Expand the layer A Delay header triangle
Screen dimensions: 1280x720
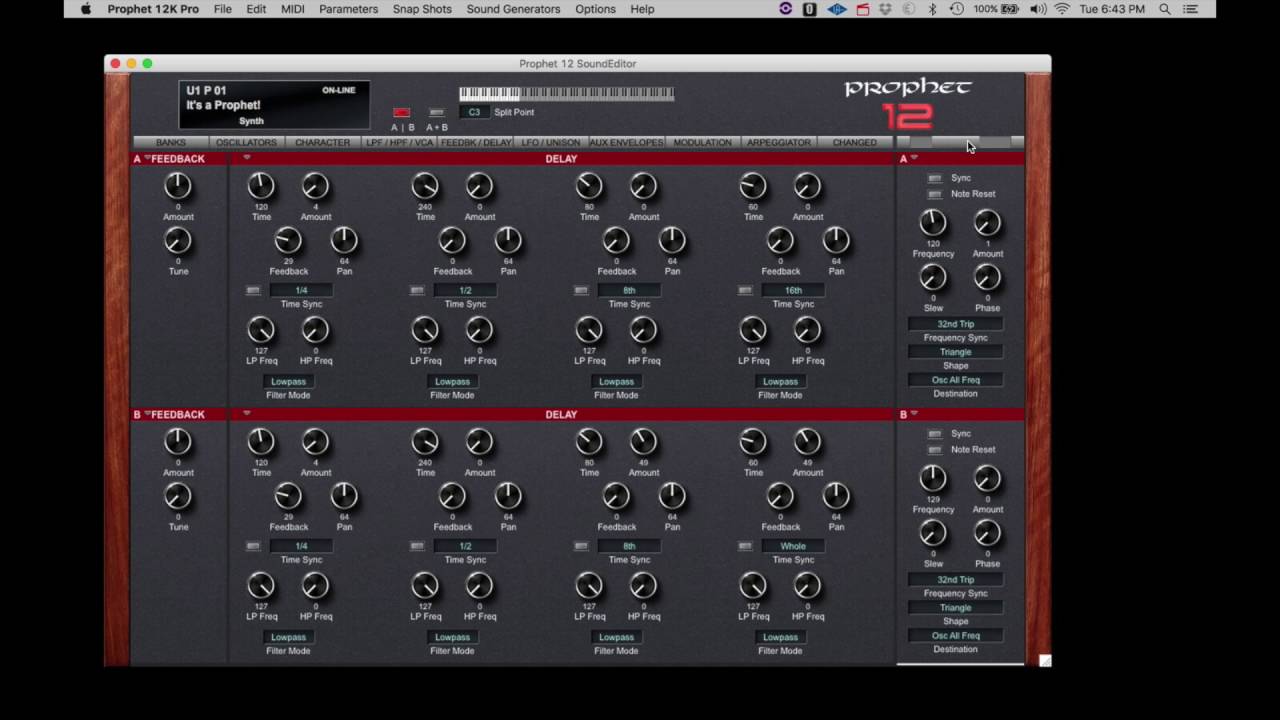pyautogui.click(x=246, y=158)
